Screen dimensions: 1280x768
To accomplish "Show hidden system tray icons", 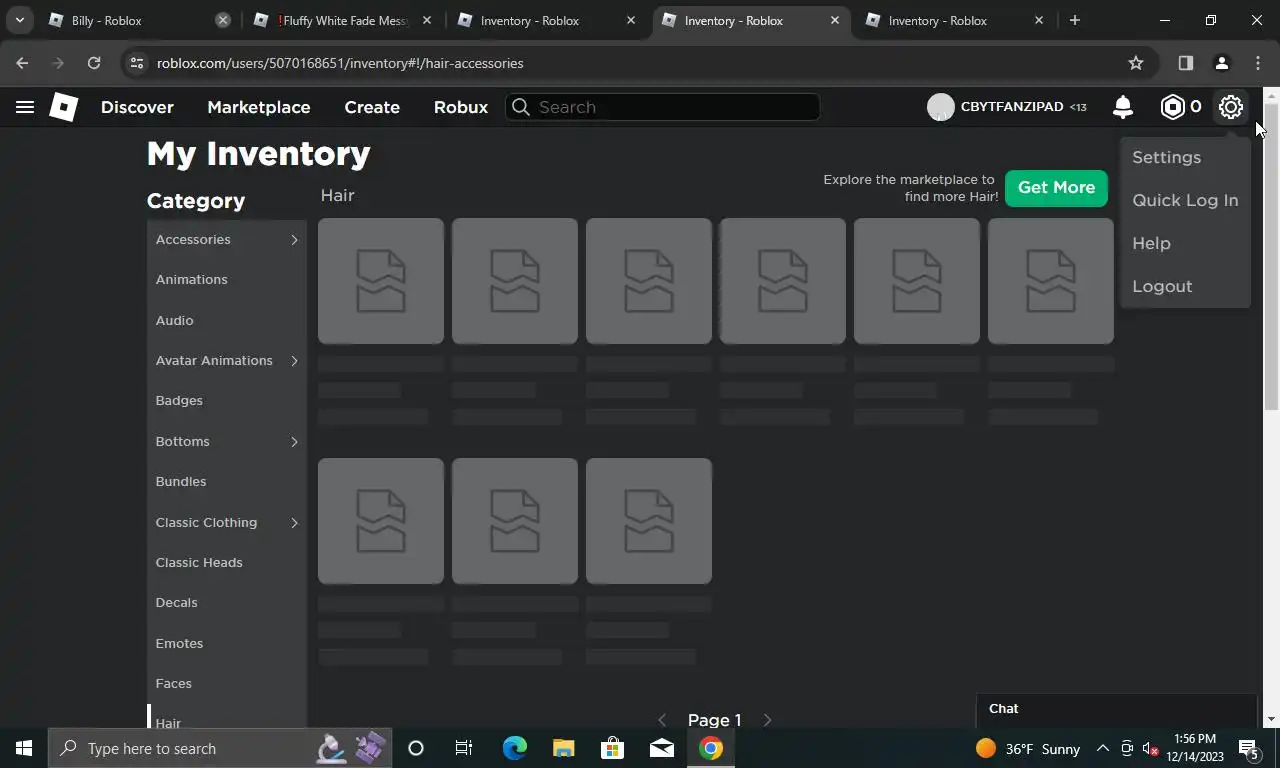I will [x=1103, y=748].
